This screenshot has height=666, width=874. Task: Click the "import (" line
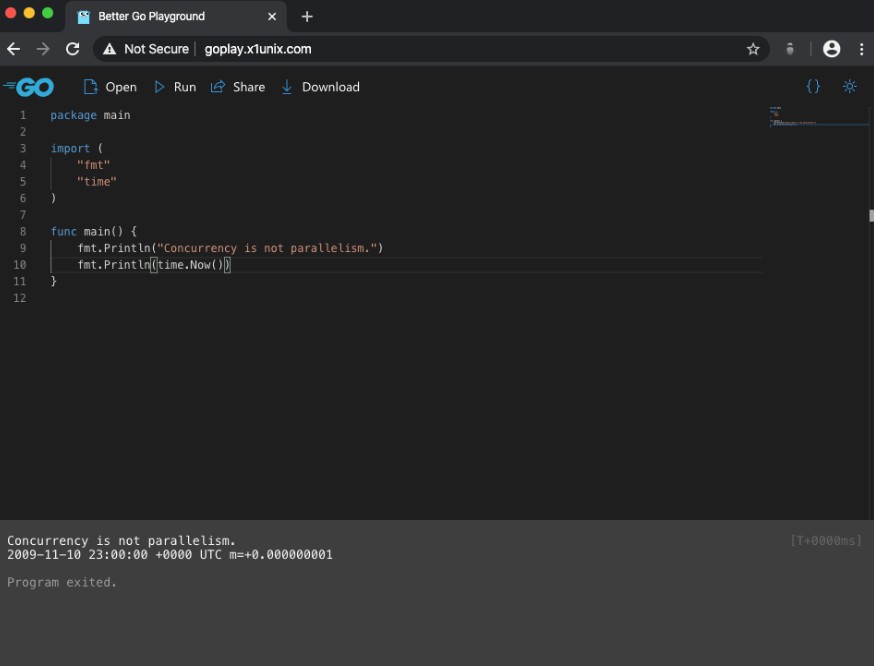click(x=77, y=148)
